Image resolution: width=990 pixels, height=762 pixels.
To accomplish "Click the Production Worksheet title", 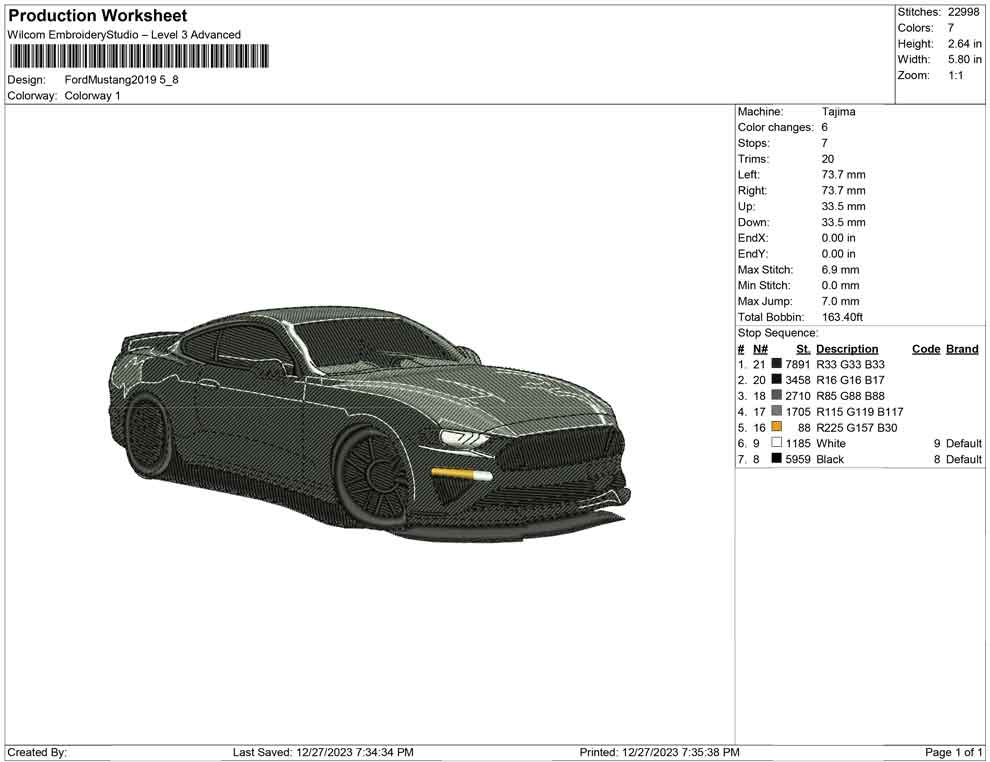I will tap(98, 16).
